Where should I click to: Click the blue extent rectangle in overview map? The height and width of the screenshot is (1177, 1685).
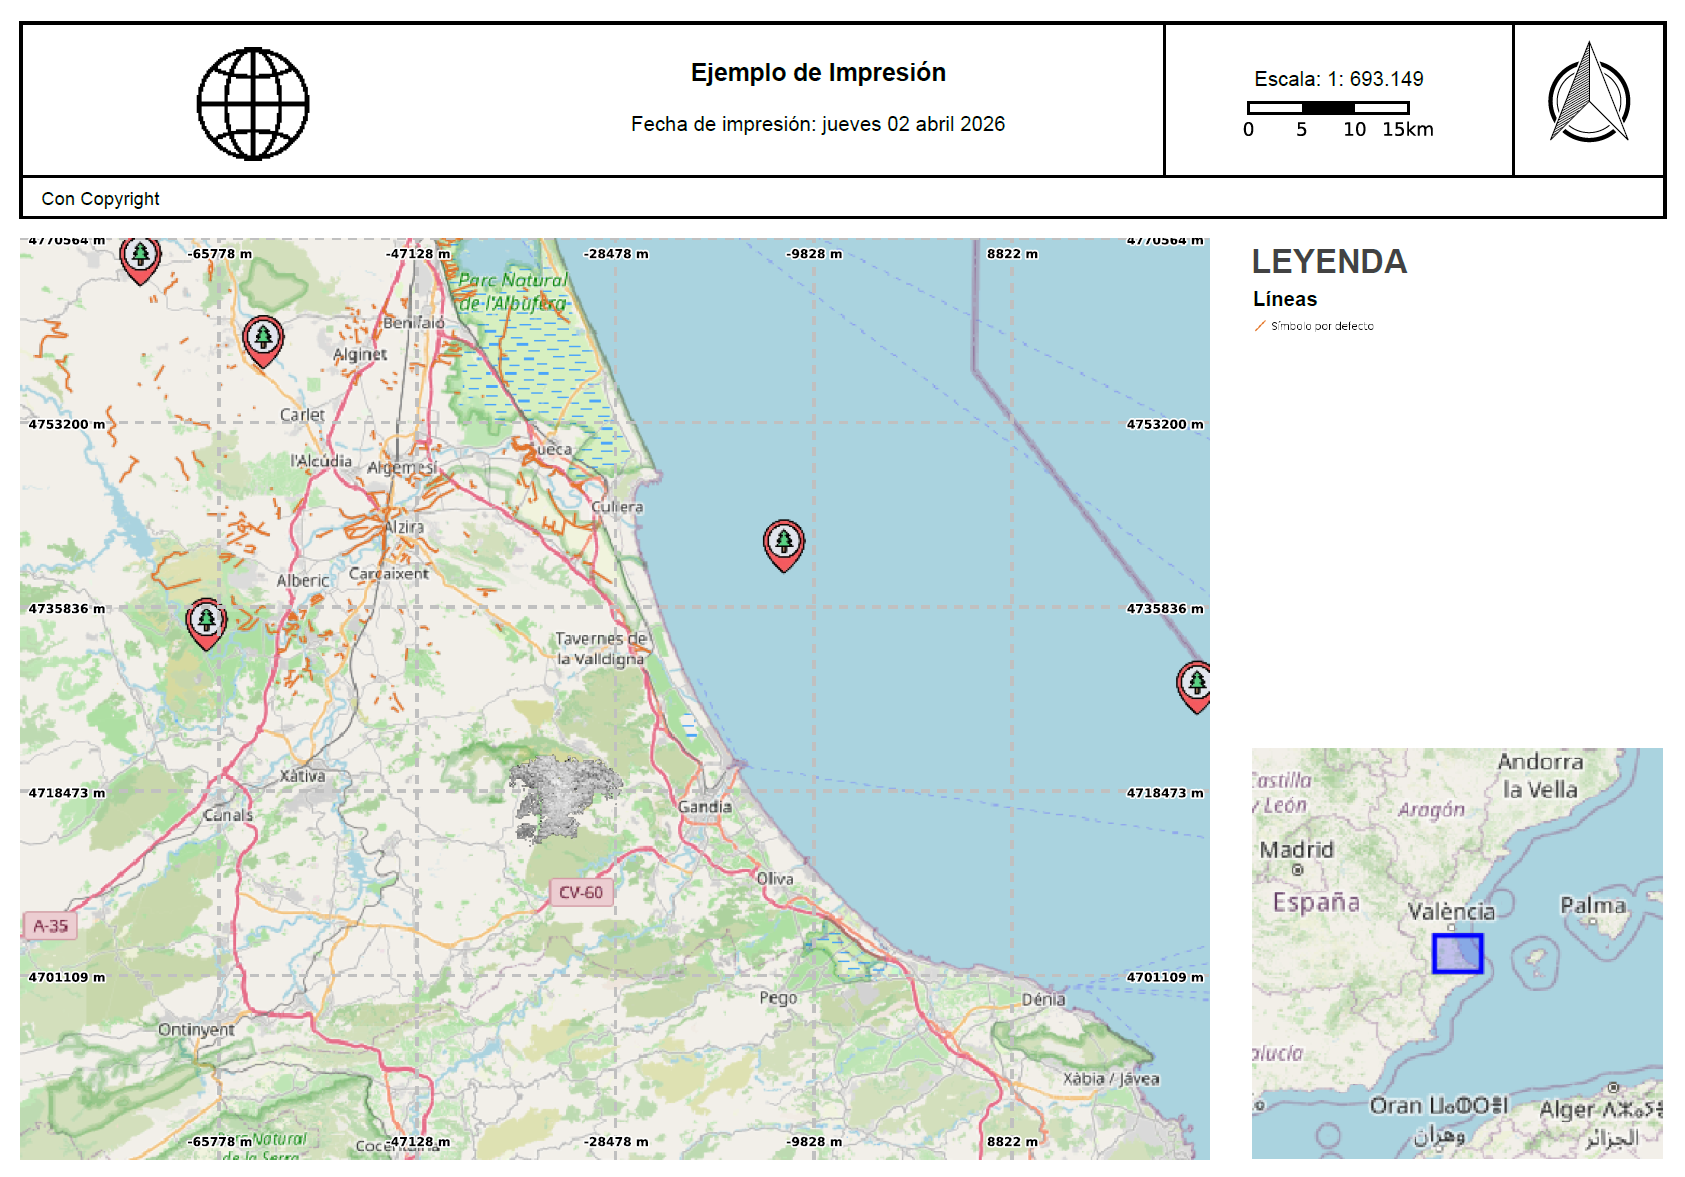click(x=1457, y=953)
